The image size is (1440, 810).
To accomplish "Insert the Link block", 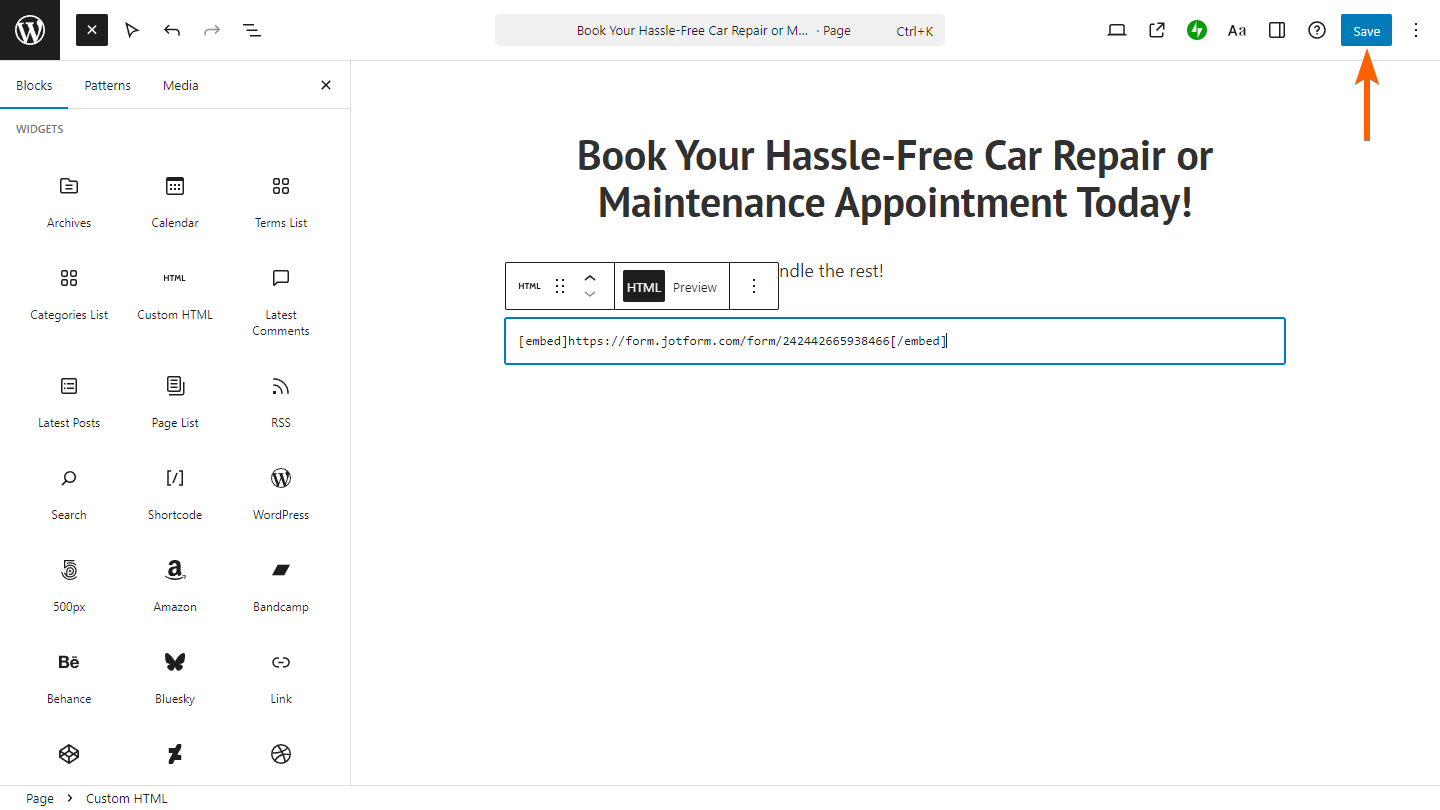I will coord(281,678).
